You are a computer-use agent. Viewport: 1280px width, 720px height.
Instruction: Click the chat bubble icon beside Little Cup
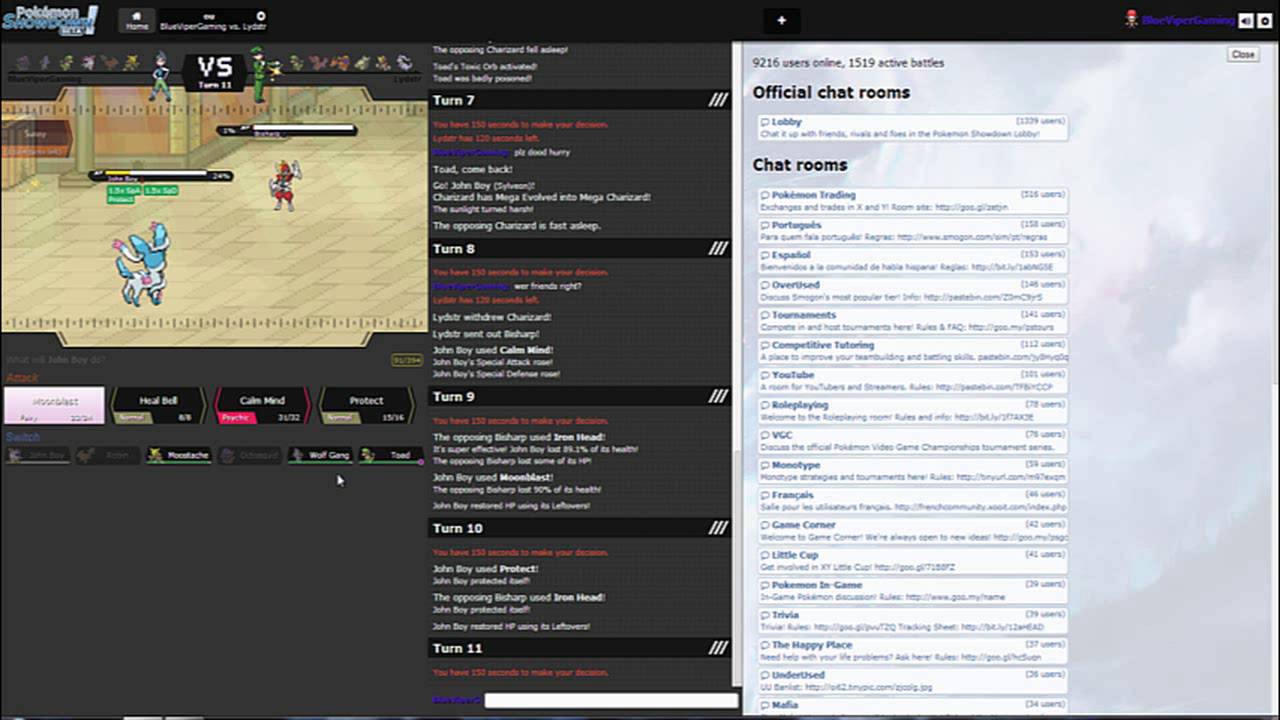765,556
